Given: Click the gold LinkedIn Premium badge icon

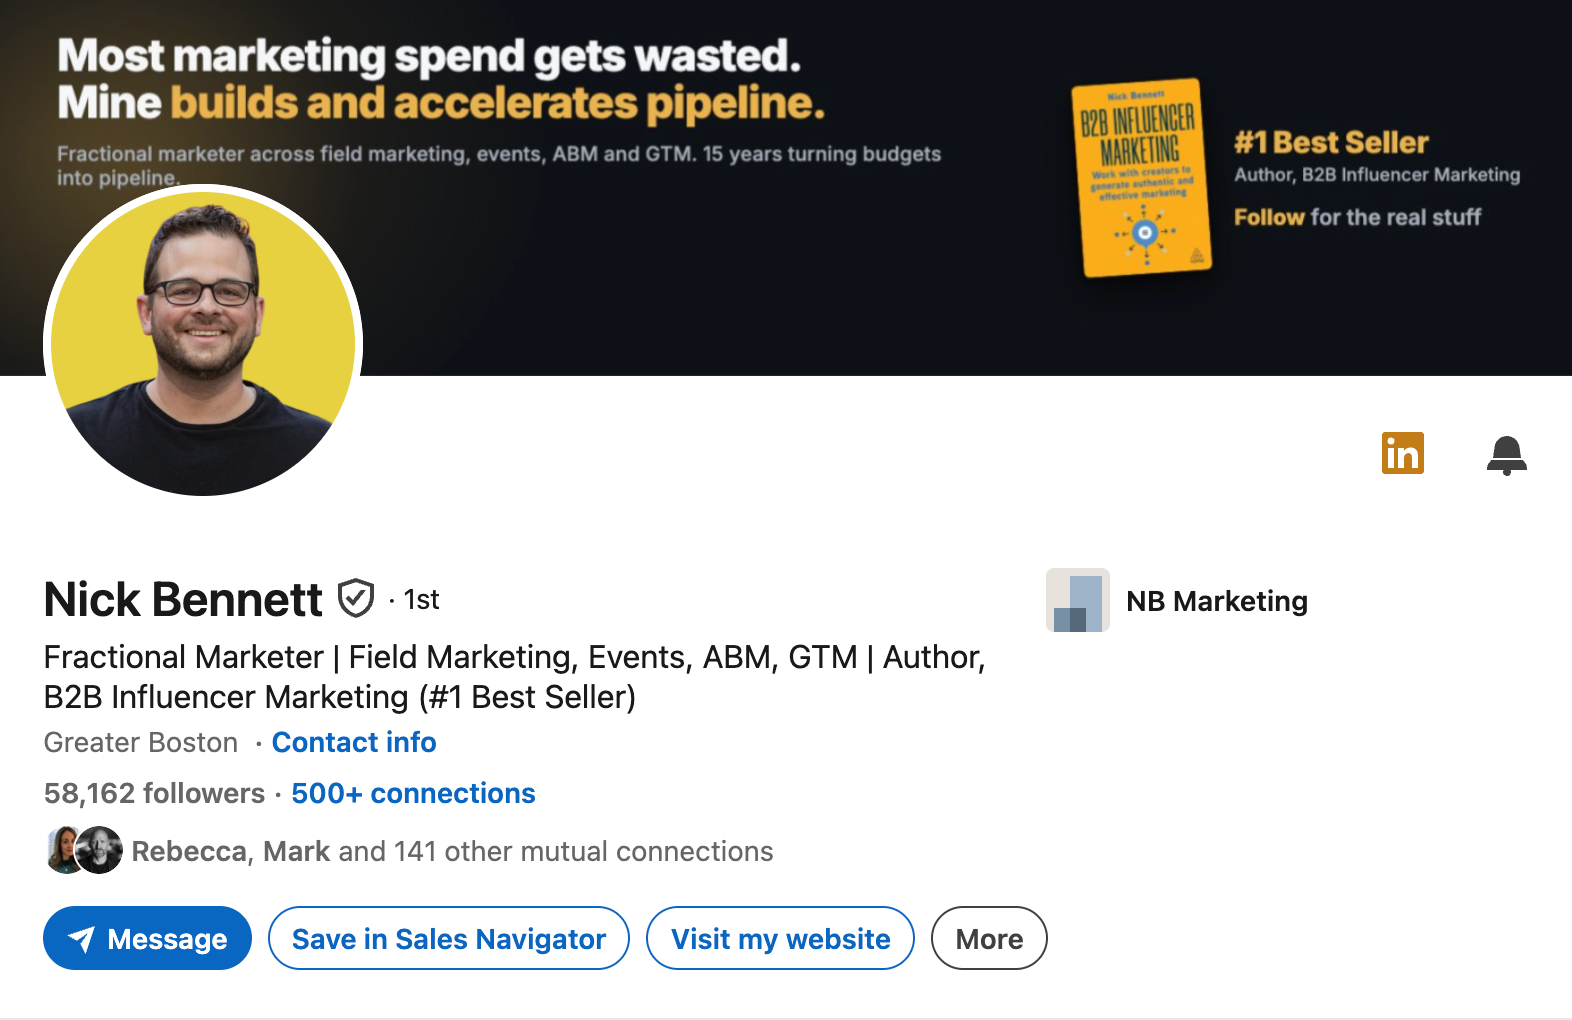Looking at the screenshot, I should pyautogui.click(x=1402, y=453).
